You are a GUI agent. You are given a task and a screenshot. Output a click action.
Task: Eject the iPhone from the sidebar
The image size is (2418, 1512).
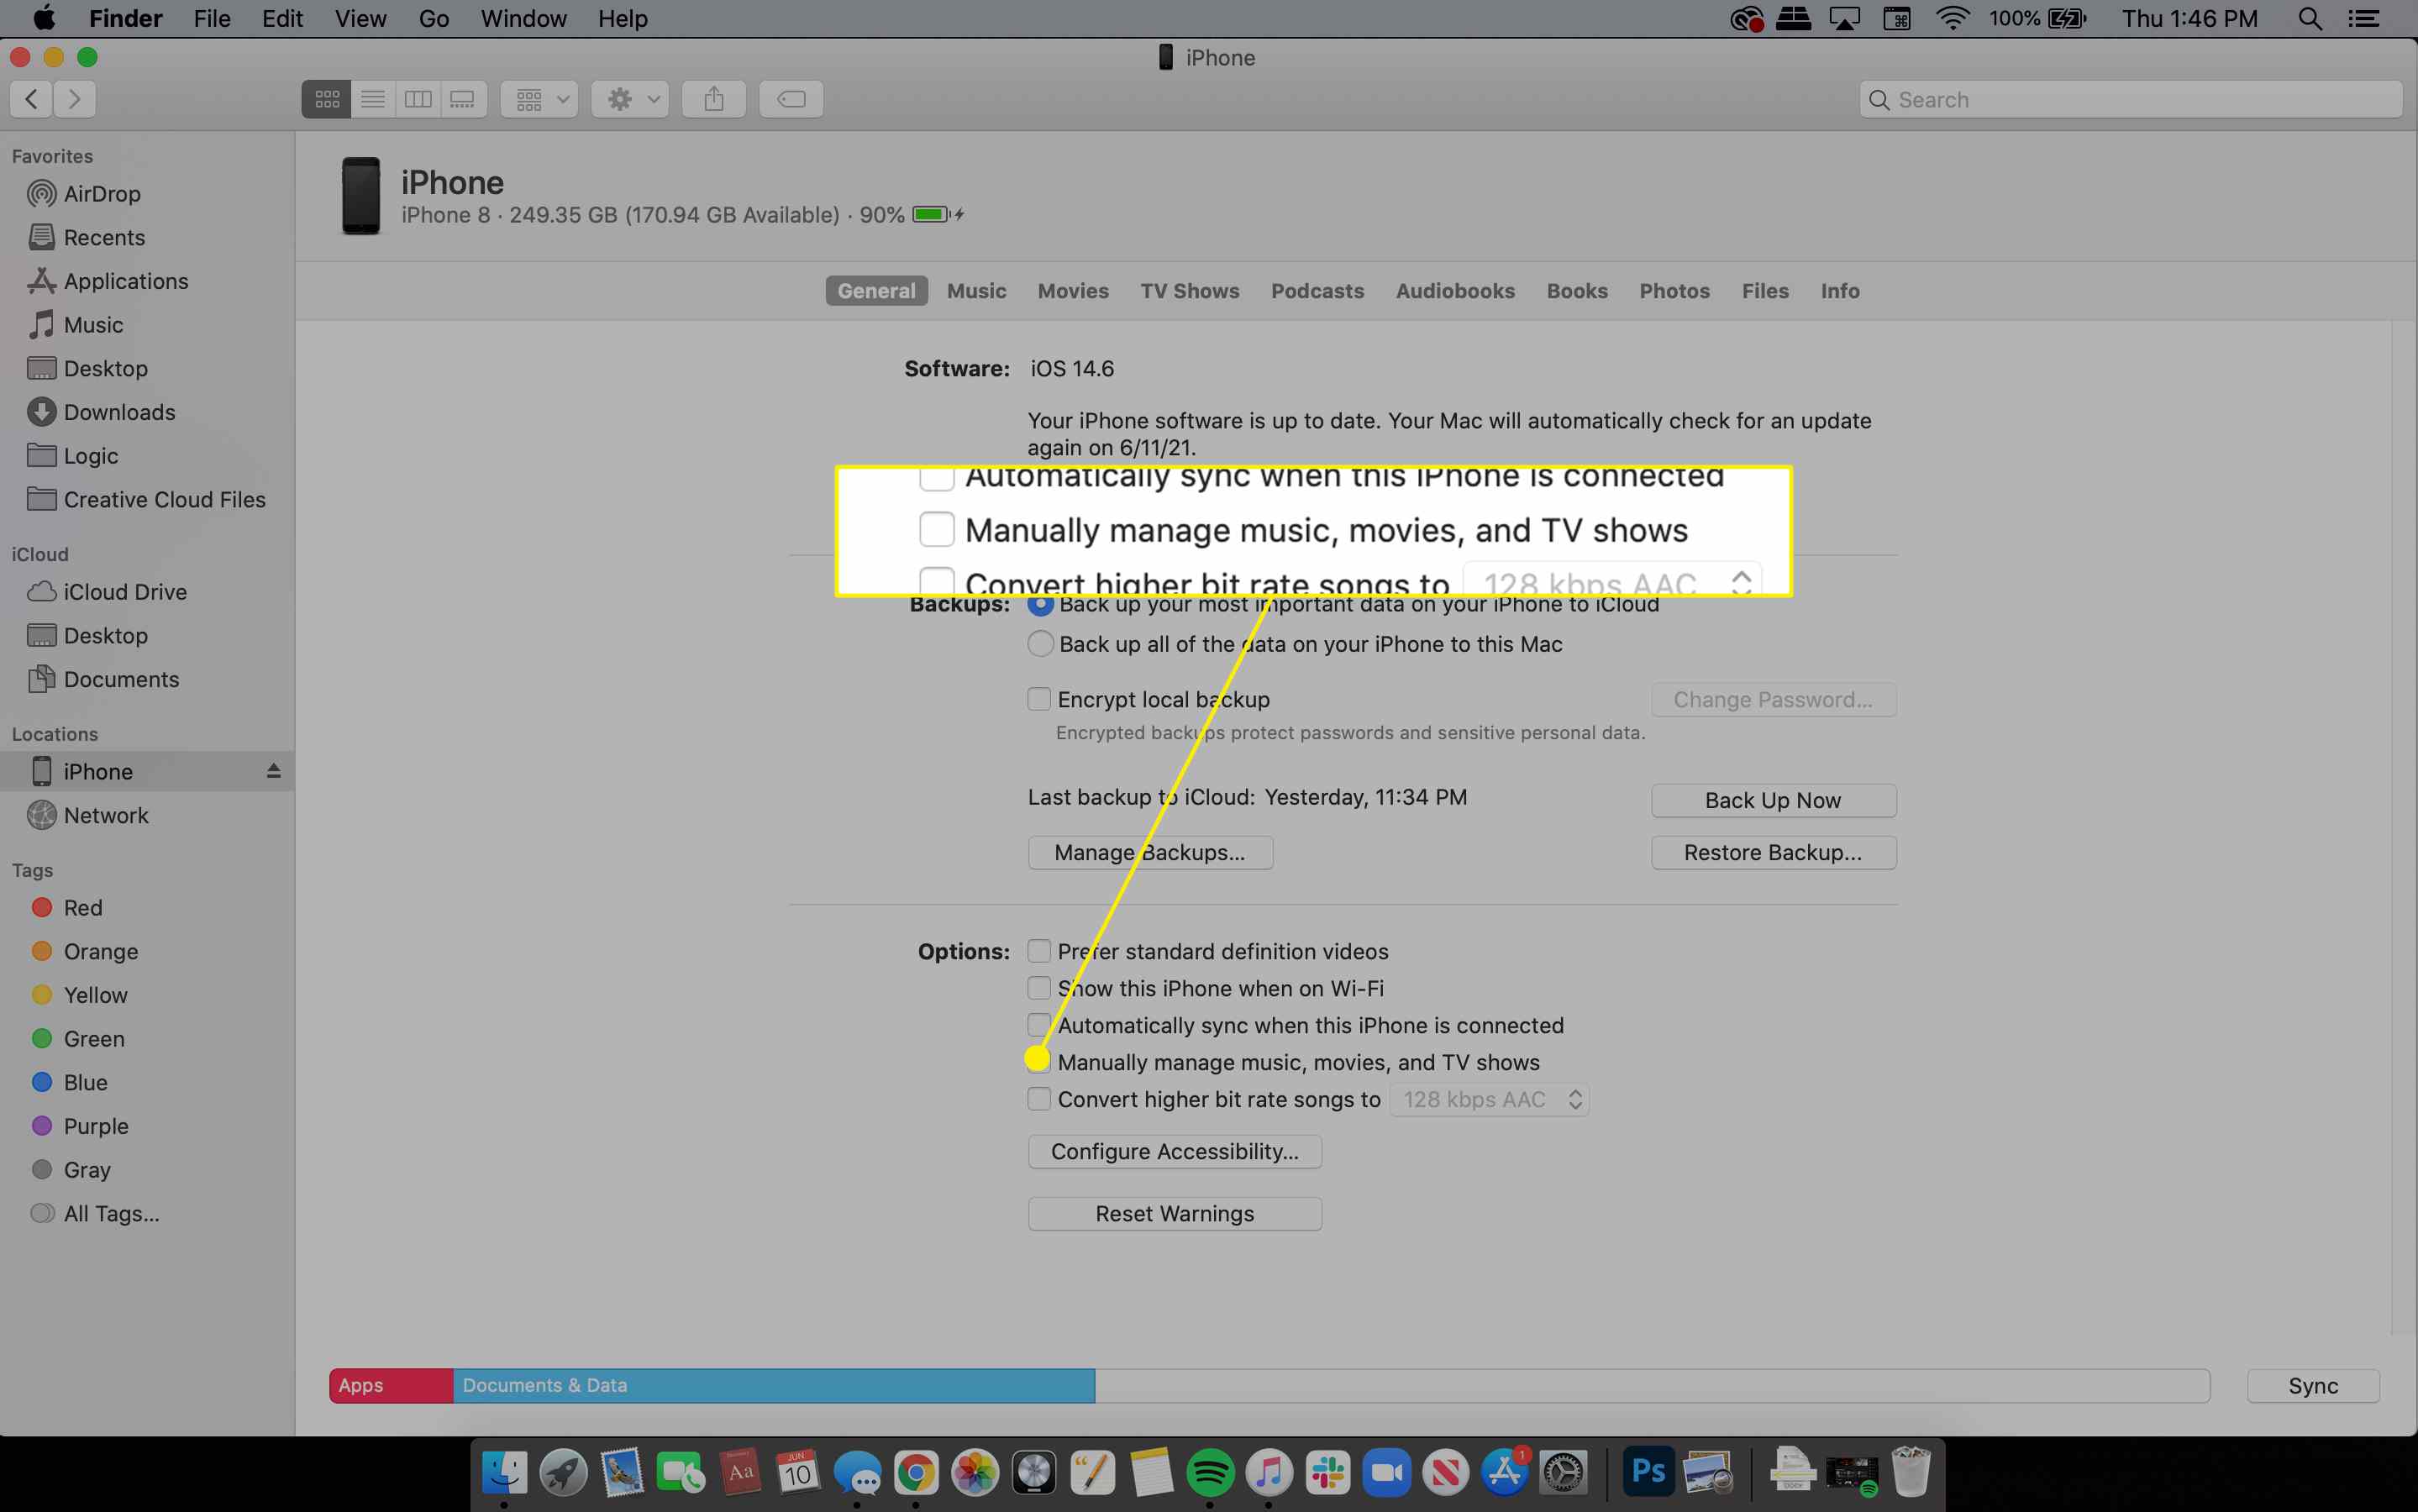pos(273,771)
